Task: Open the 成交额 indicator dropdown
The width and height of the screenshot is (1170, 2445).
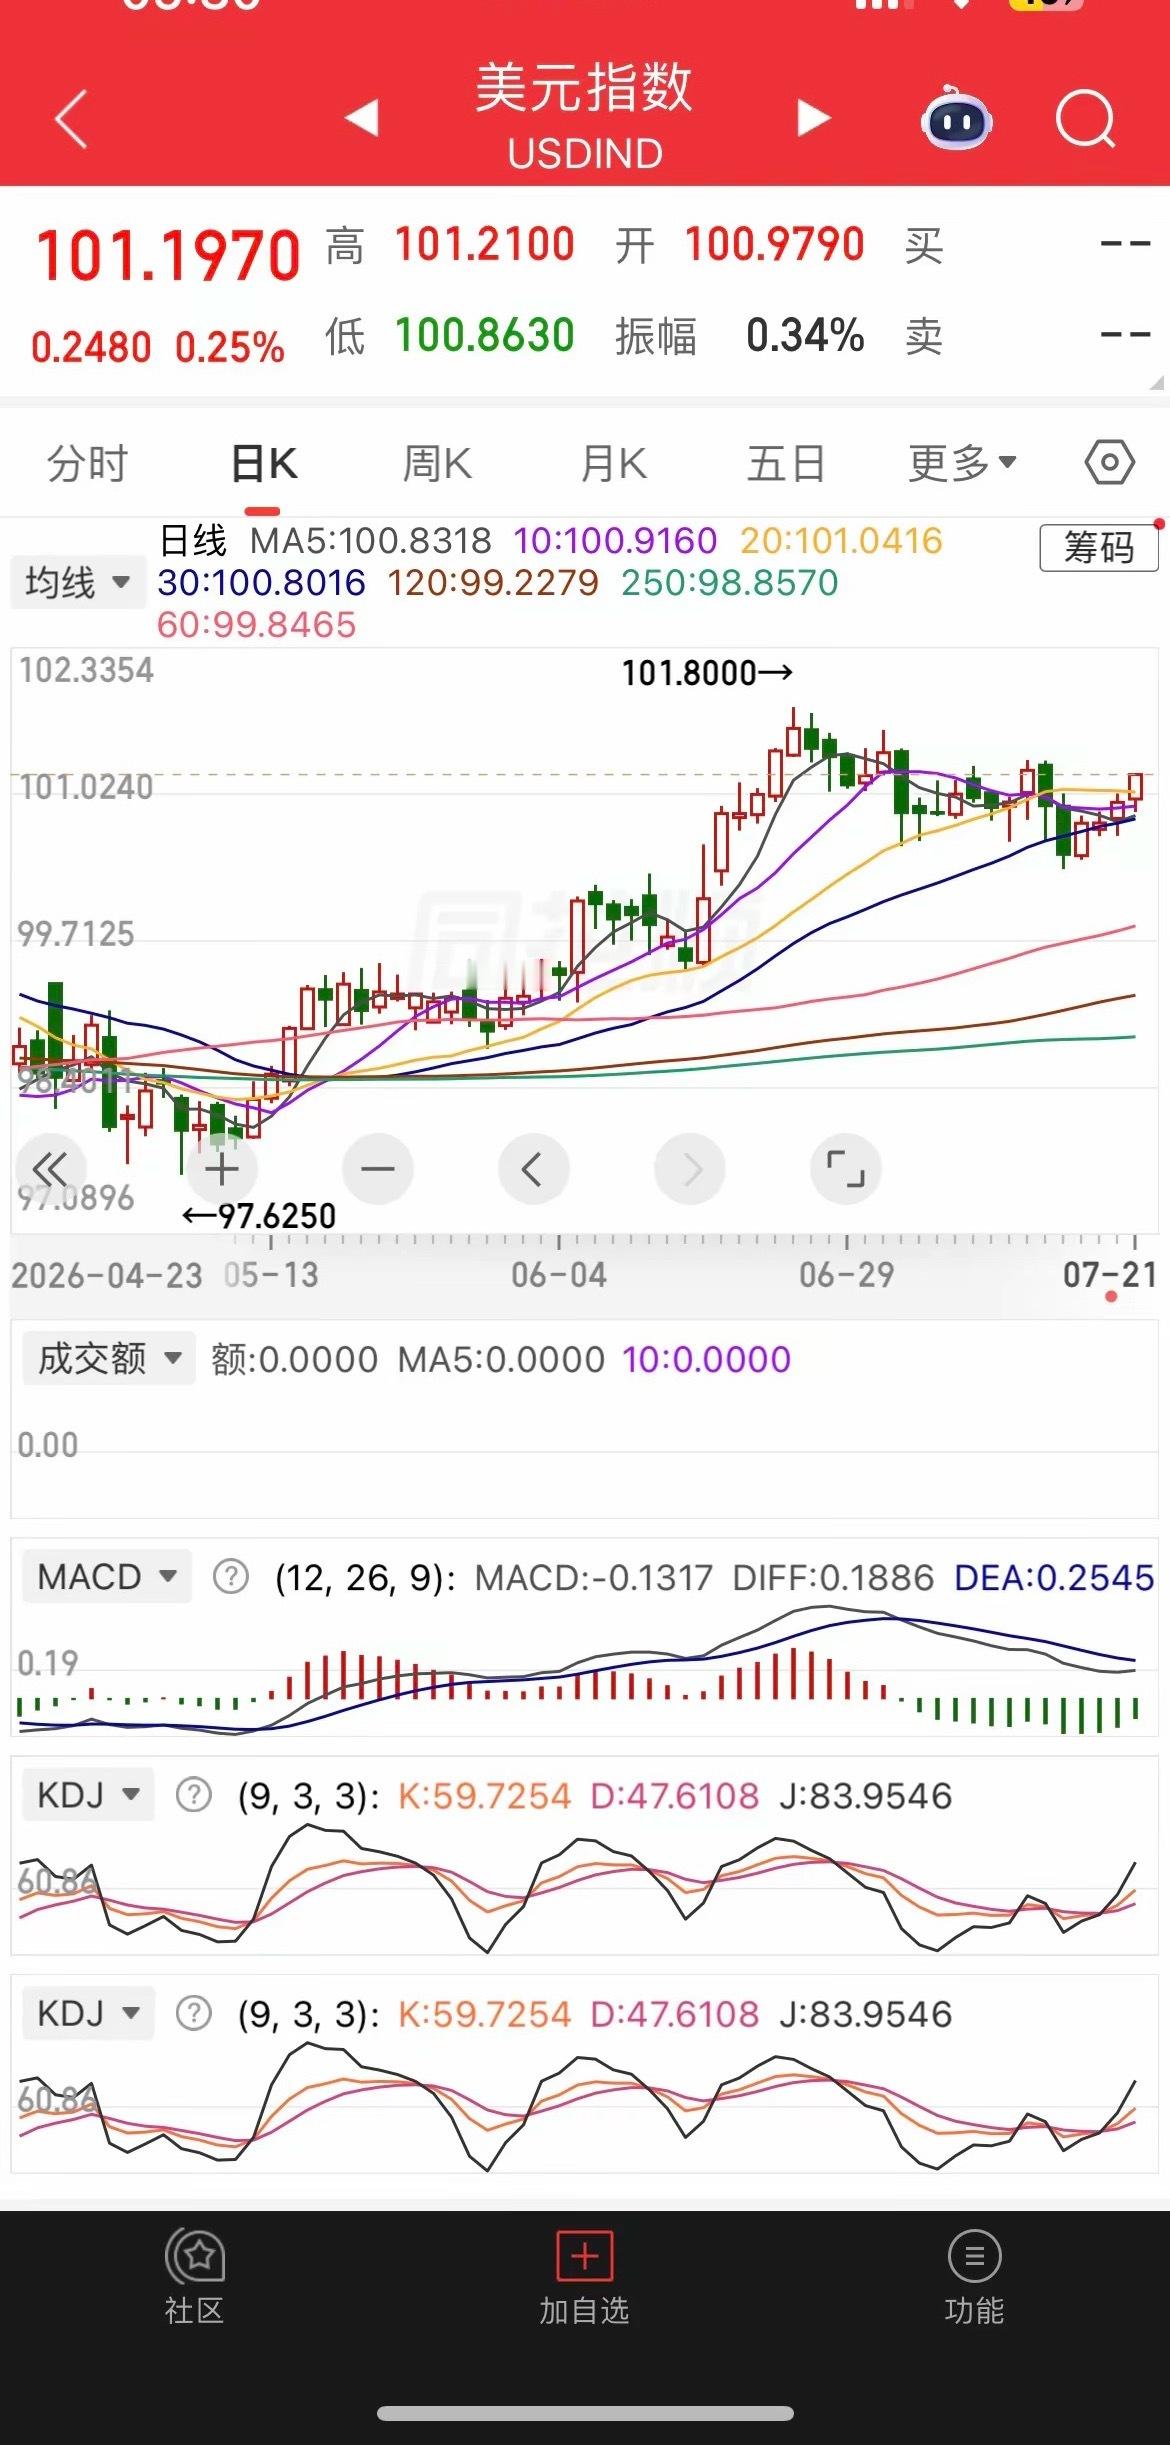Action: click(108, 1358)
